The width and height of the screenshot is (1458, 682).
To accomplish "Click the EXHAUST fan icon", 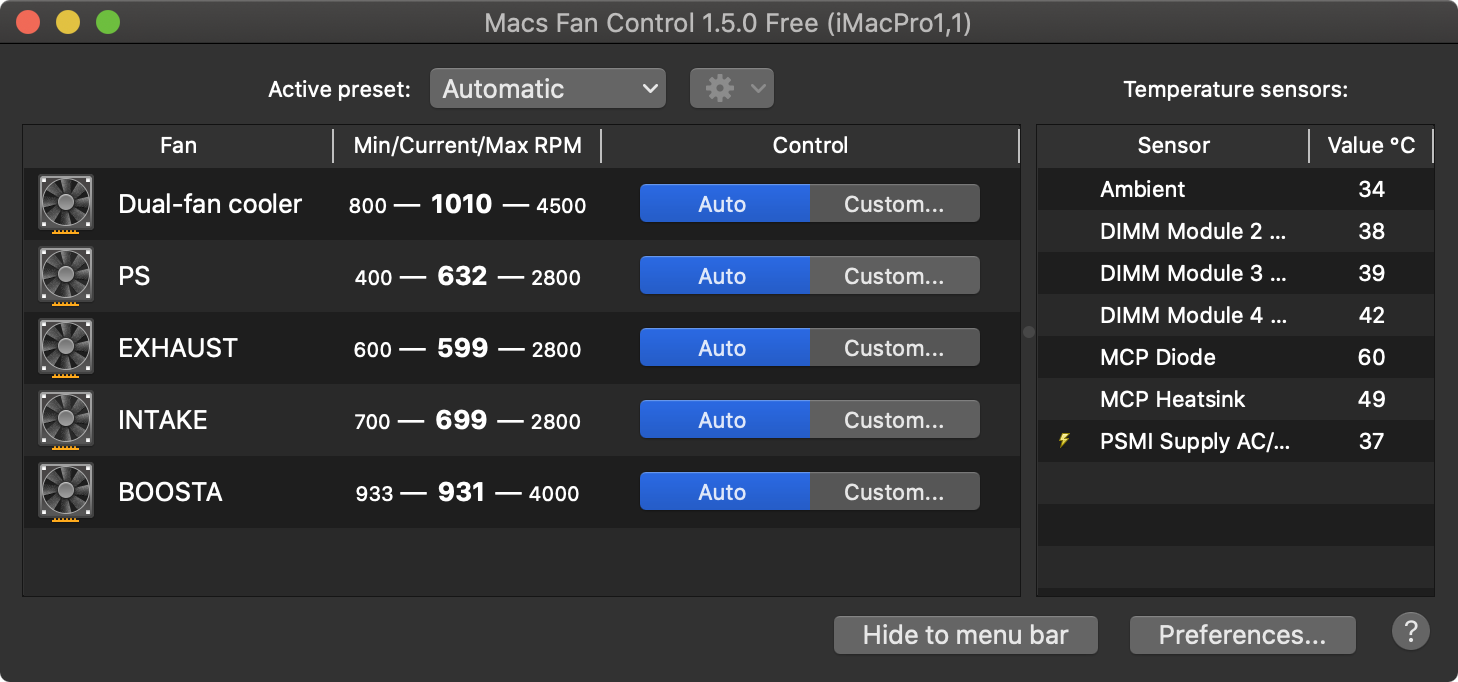I will [66, 348].
